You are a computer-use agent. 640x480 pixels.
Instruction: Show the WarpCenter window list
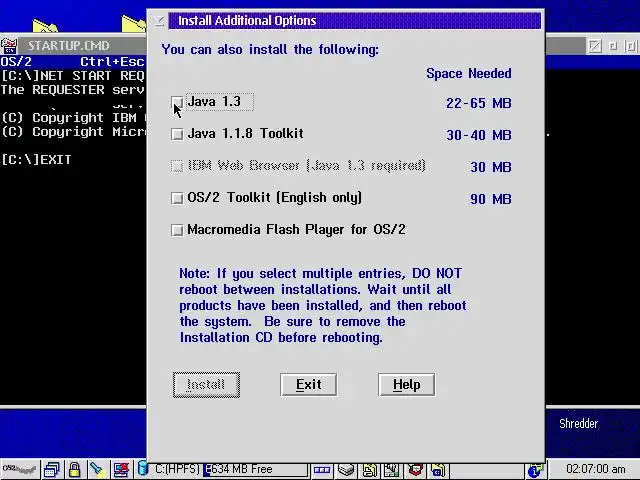52,469
